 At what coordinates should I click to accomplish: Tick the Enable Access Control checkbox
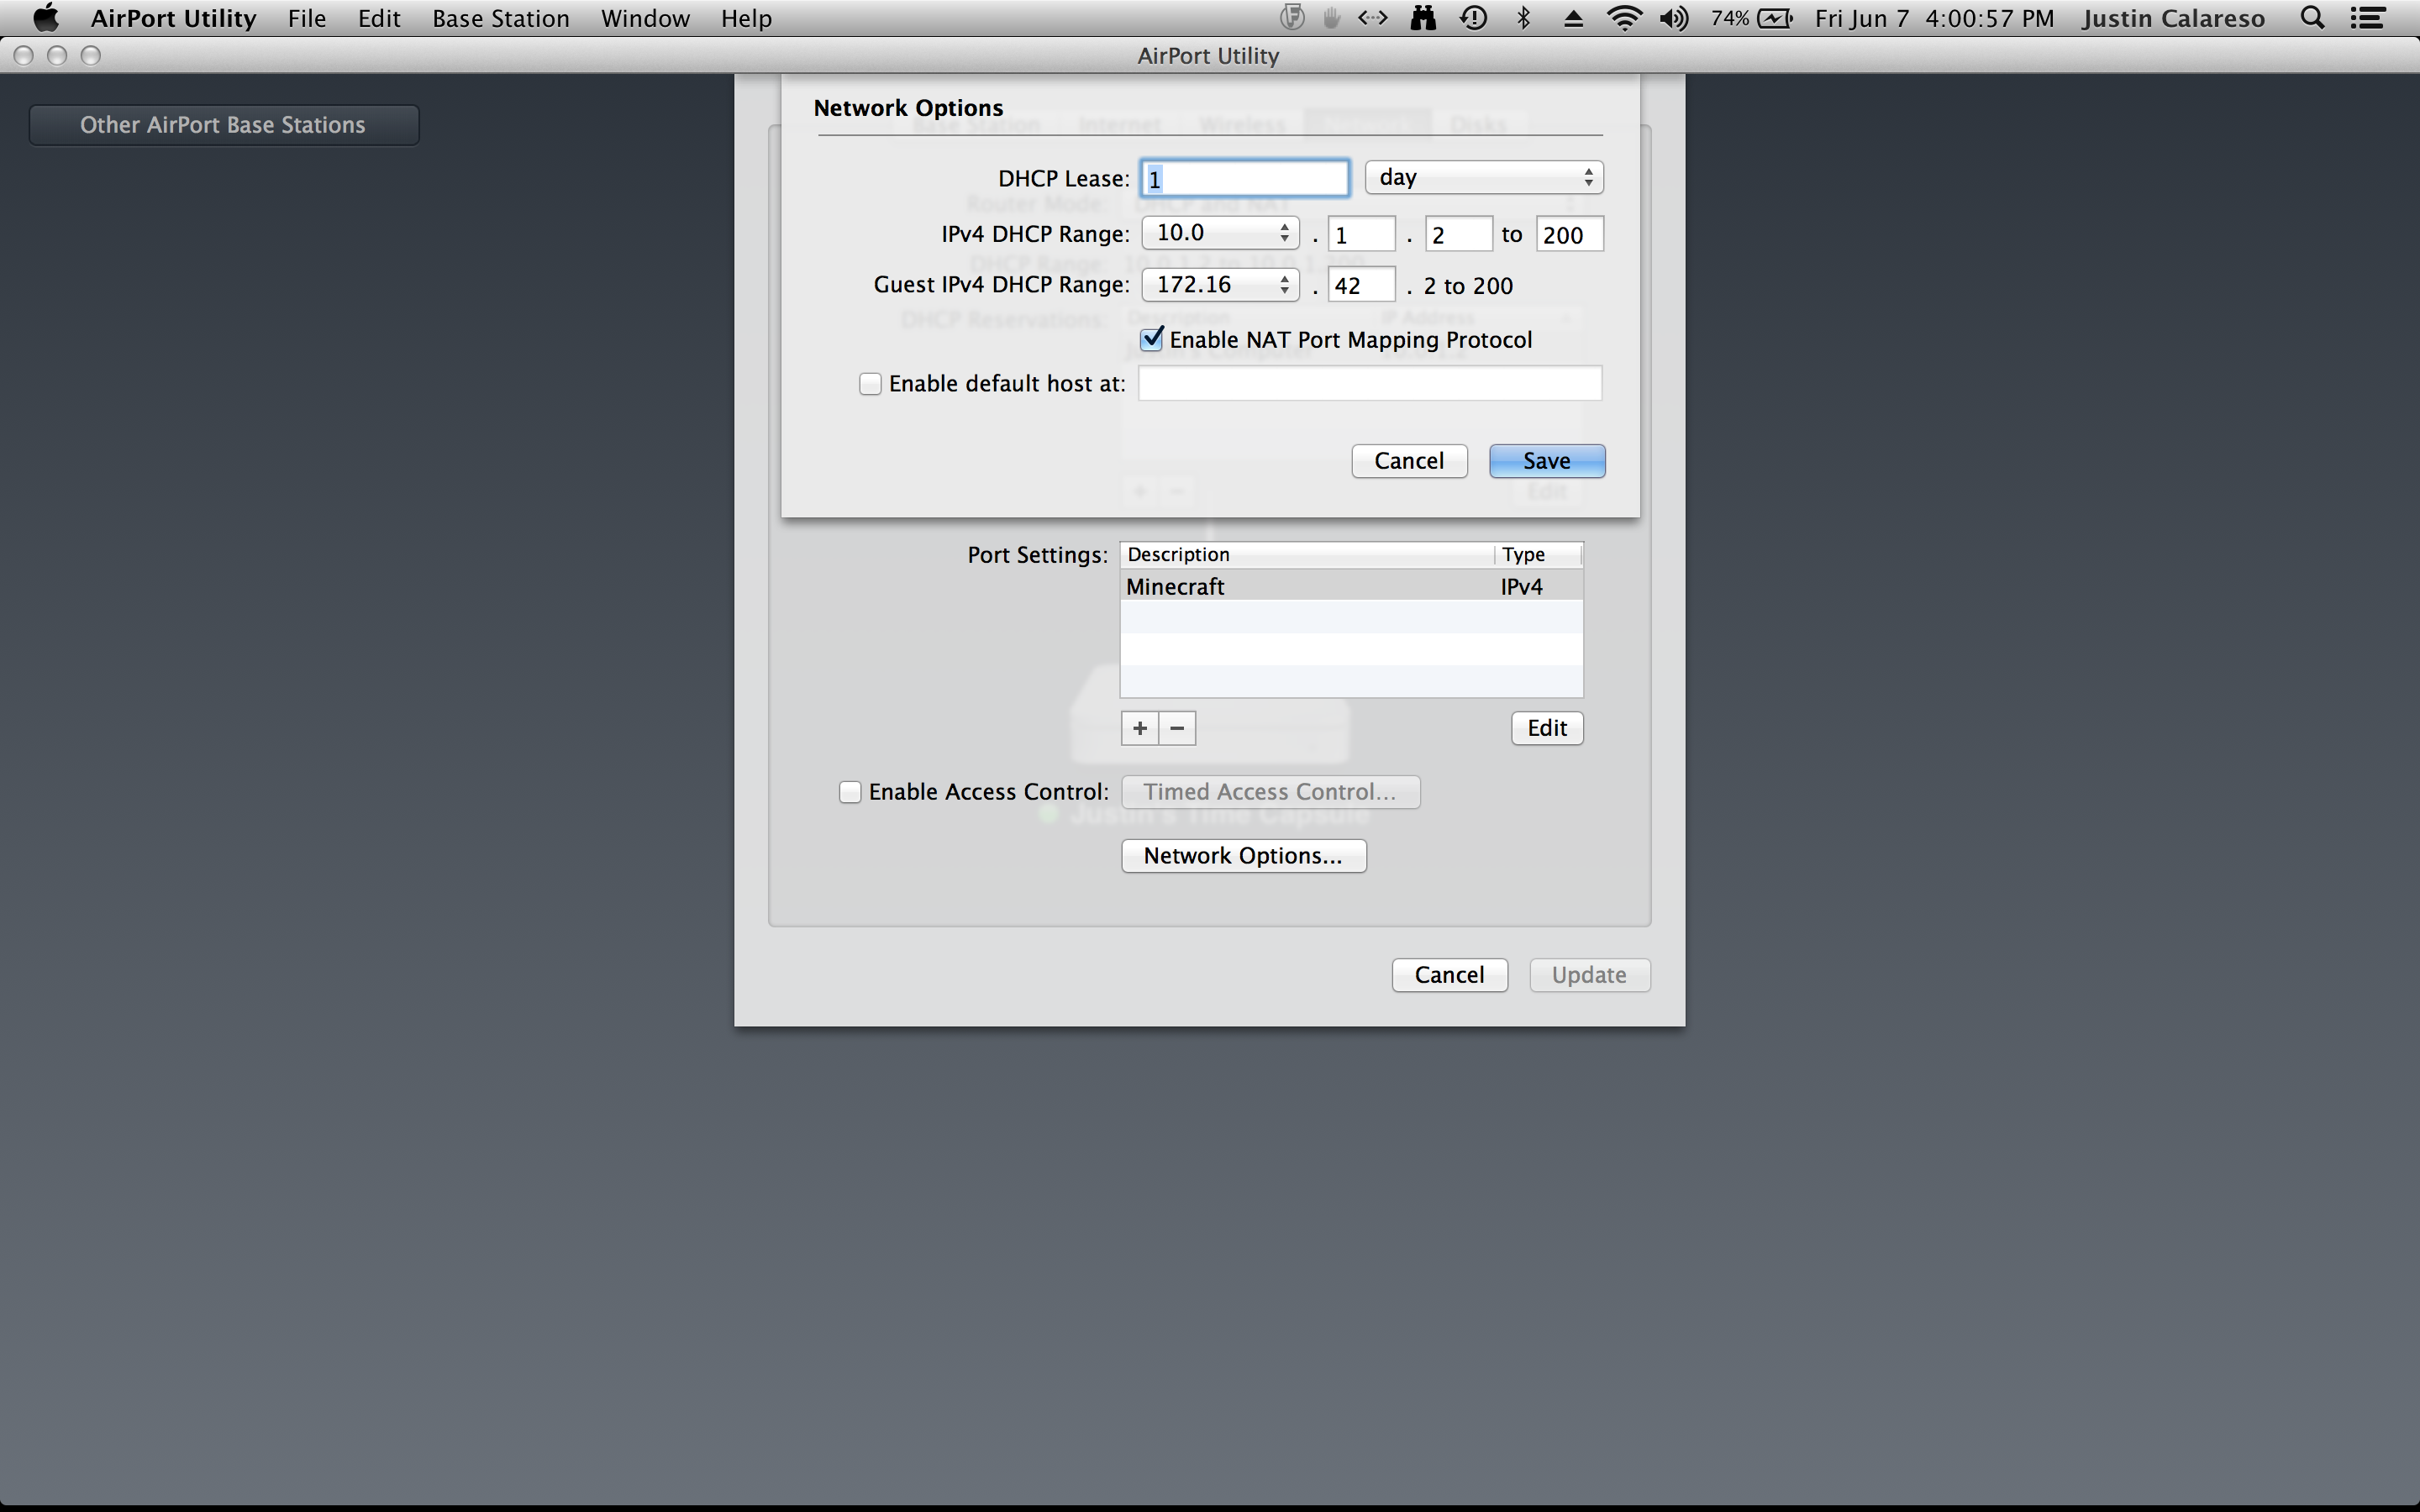(x=850, y=792)
